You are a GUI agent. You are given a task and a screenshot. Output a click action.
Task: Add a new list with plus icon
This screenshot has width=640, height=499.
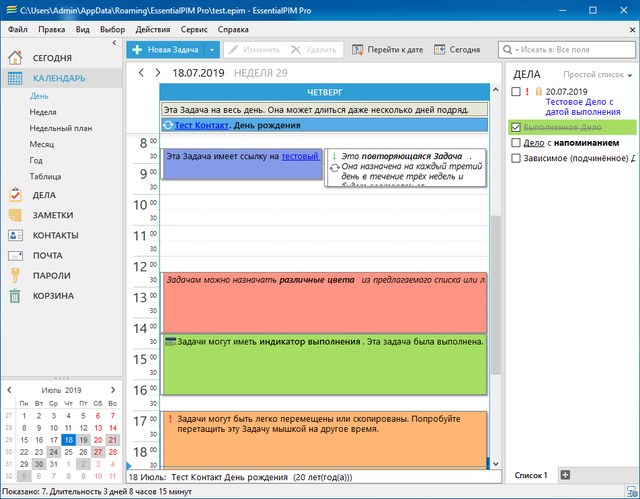565,474
